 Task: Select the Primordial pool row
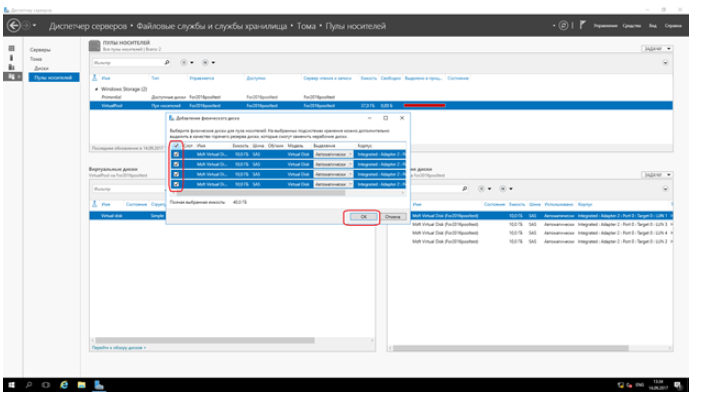(381, 97)
